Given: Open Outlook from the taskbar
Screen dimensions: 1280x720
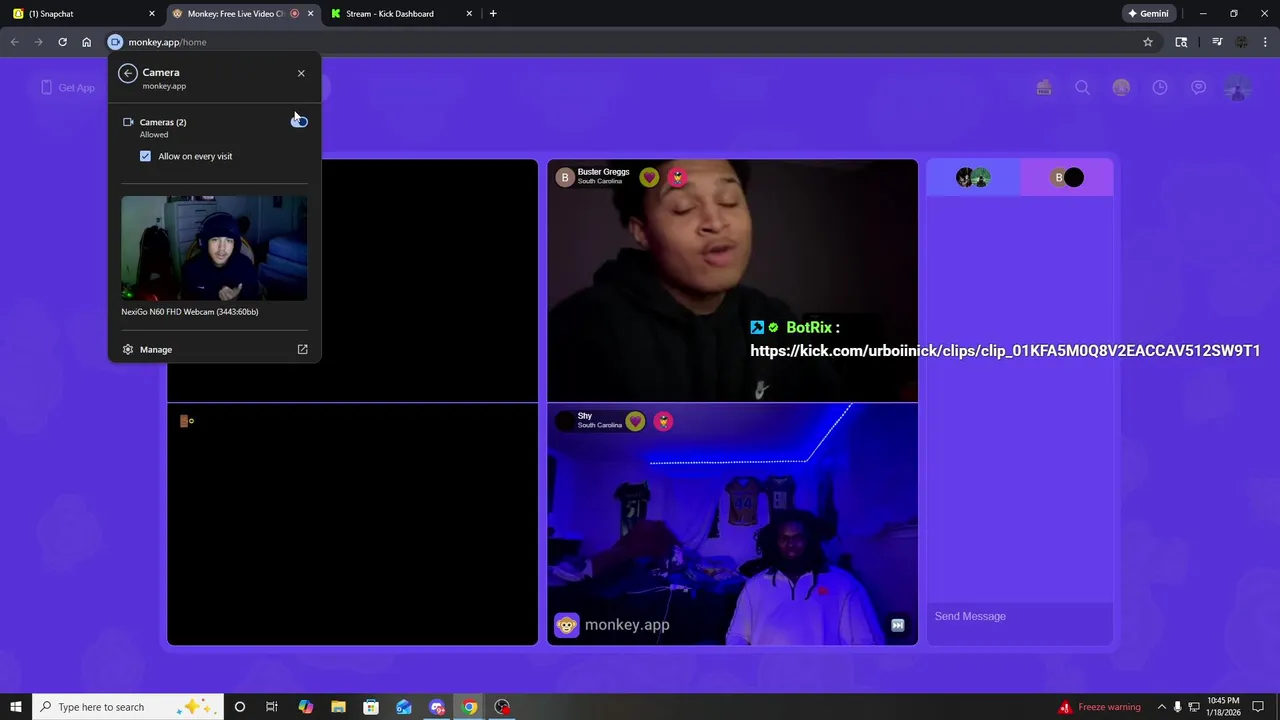Looking at the screenshot, I should [x=404, y=707].
